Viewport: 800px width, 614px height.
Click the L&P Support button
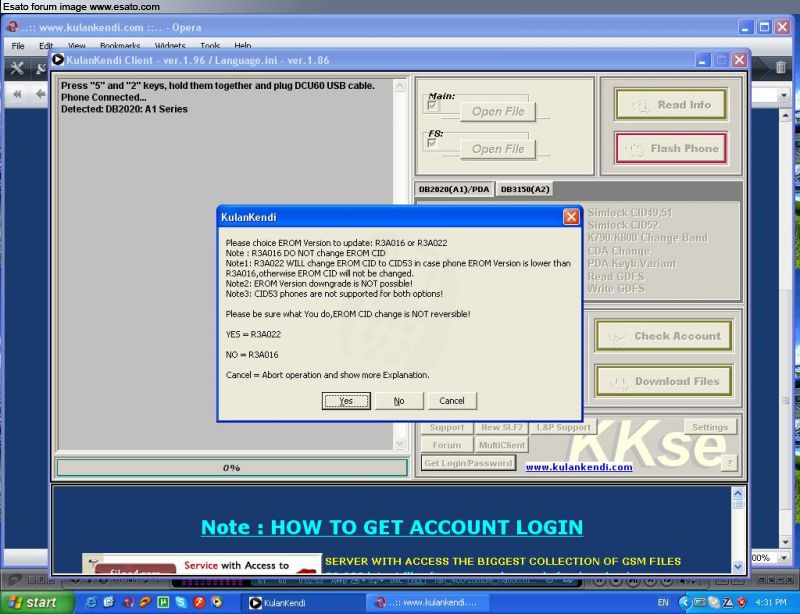pyautogui.click(x=563, y=427)
